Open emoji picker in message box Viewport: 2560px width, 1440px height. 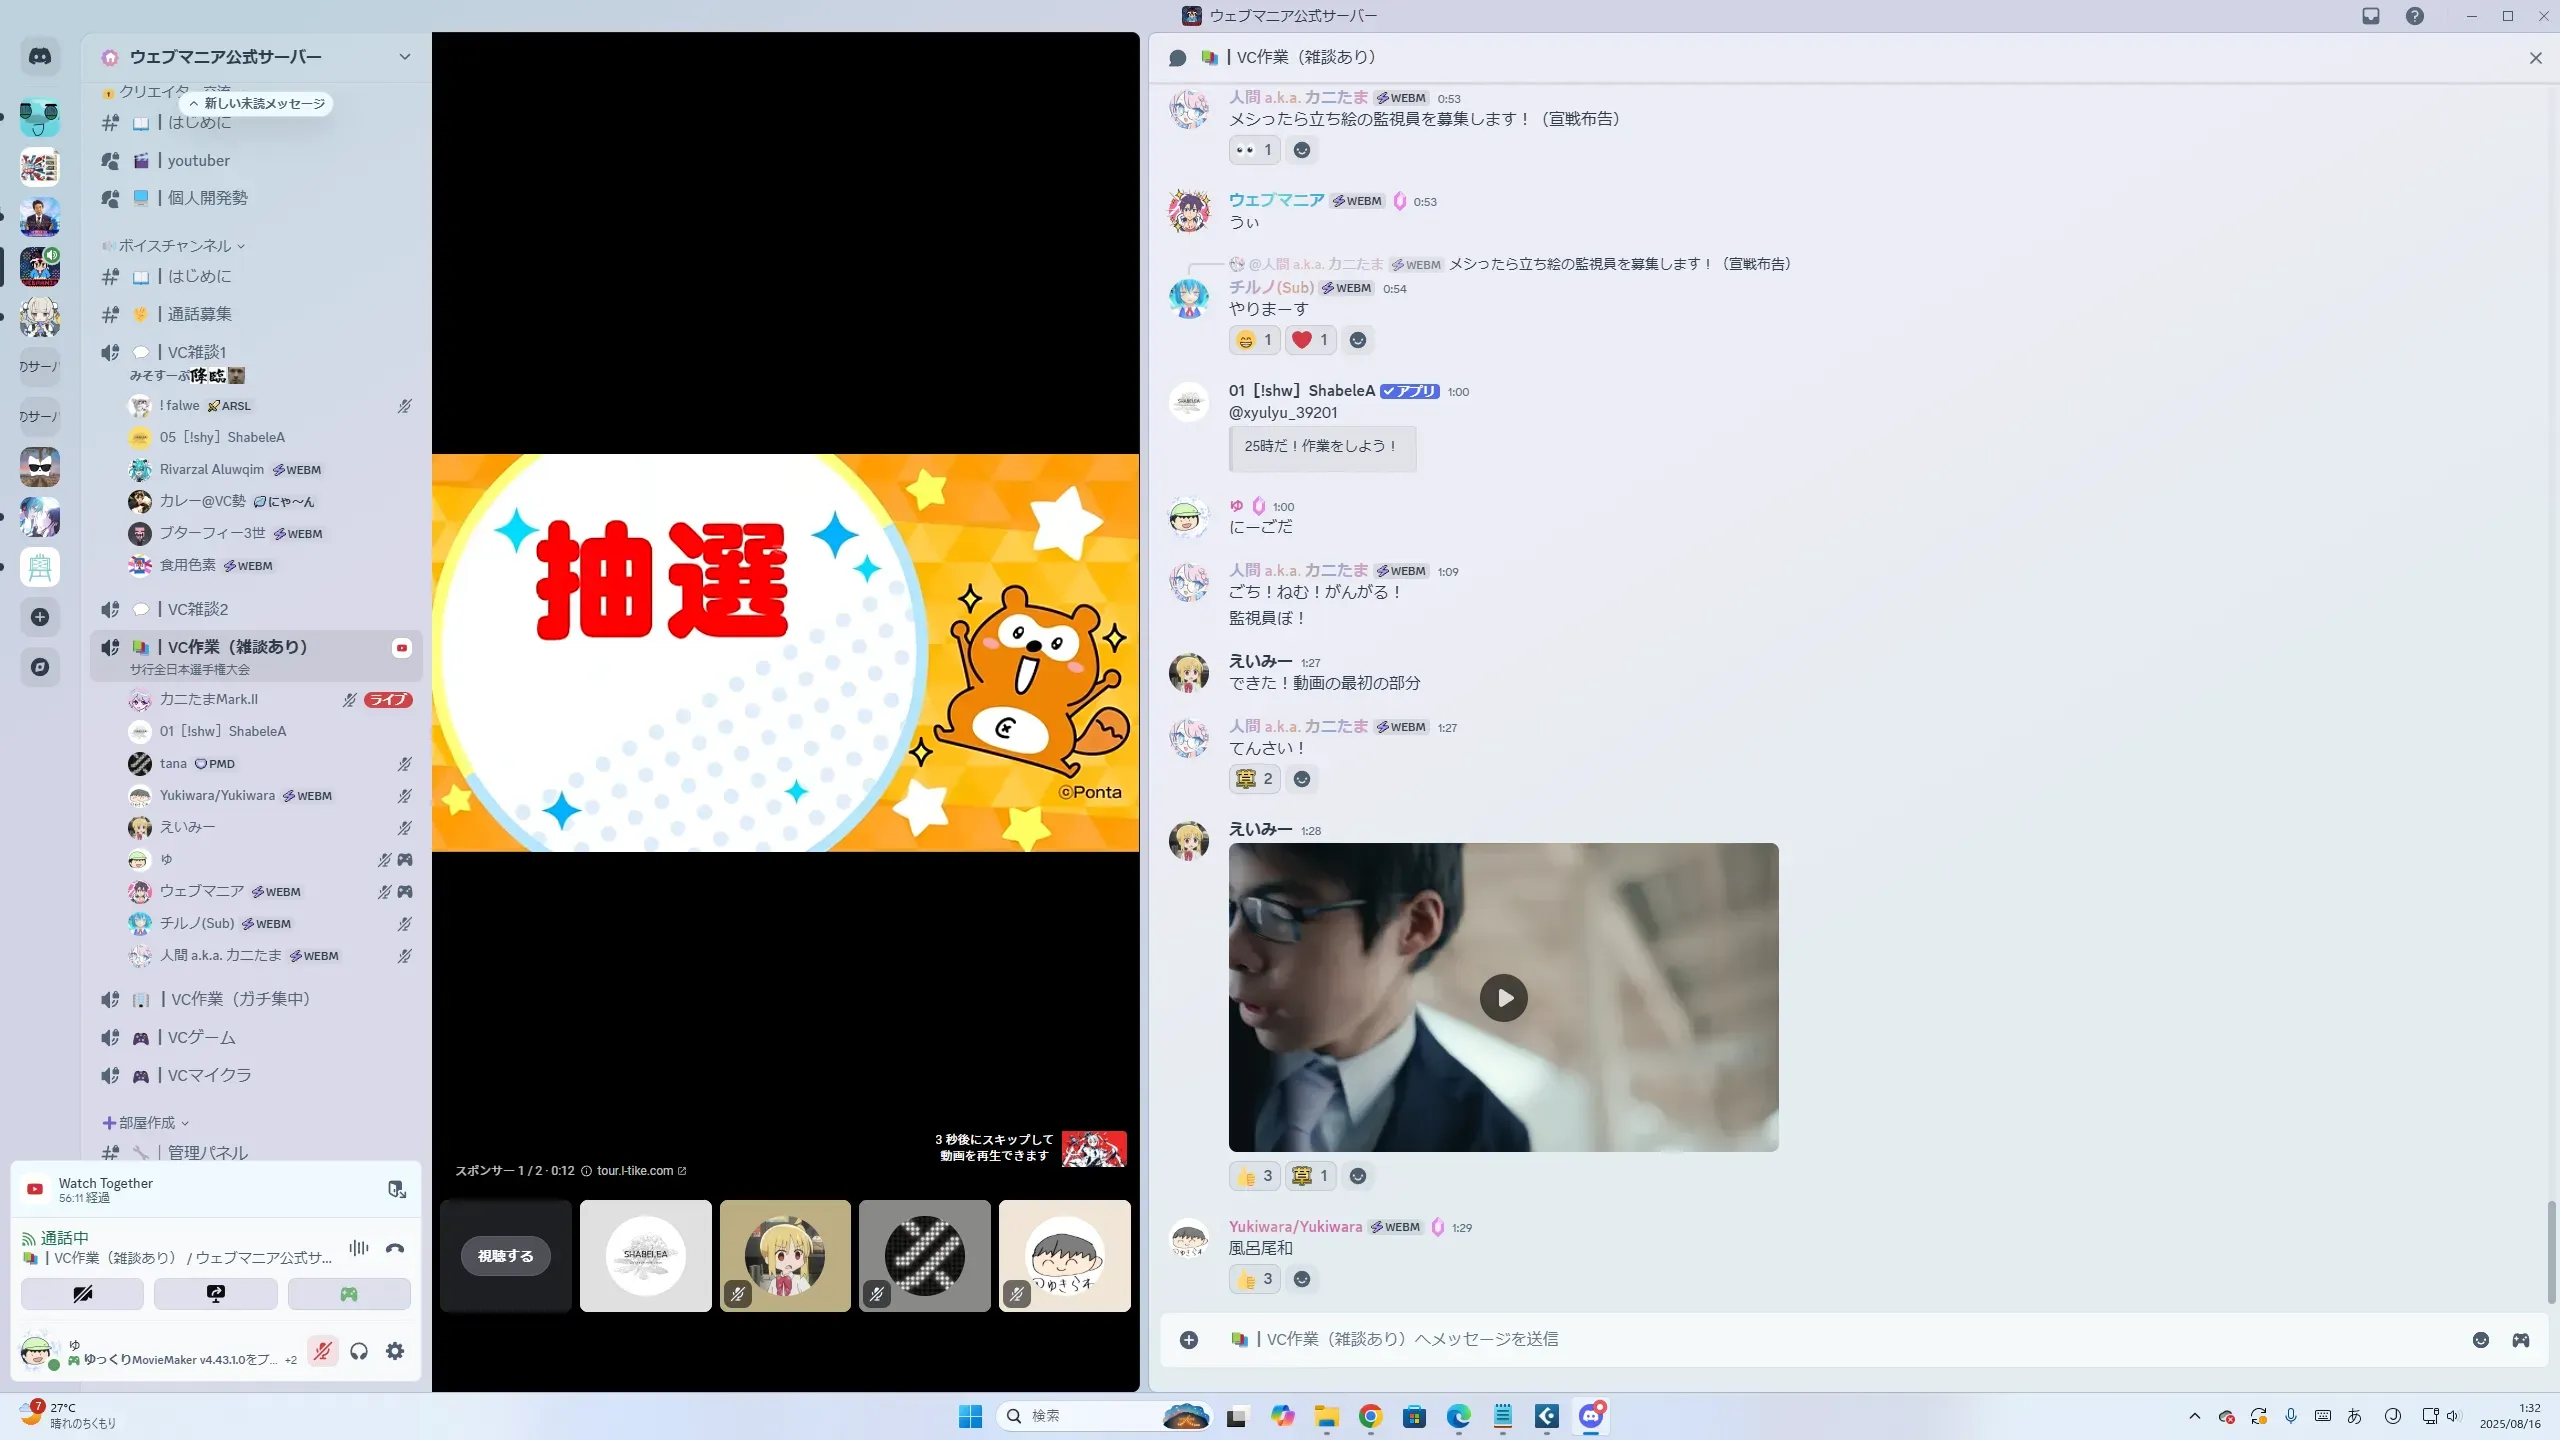tap(2481, 1340)
